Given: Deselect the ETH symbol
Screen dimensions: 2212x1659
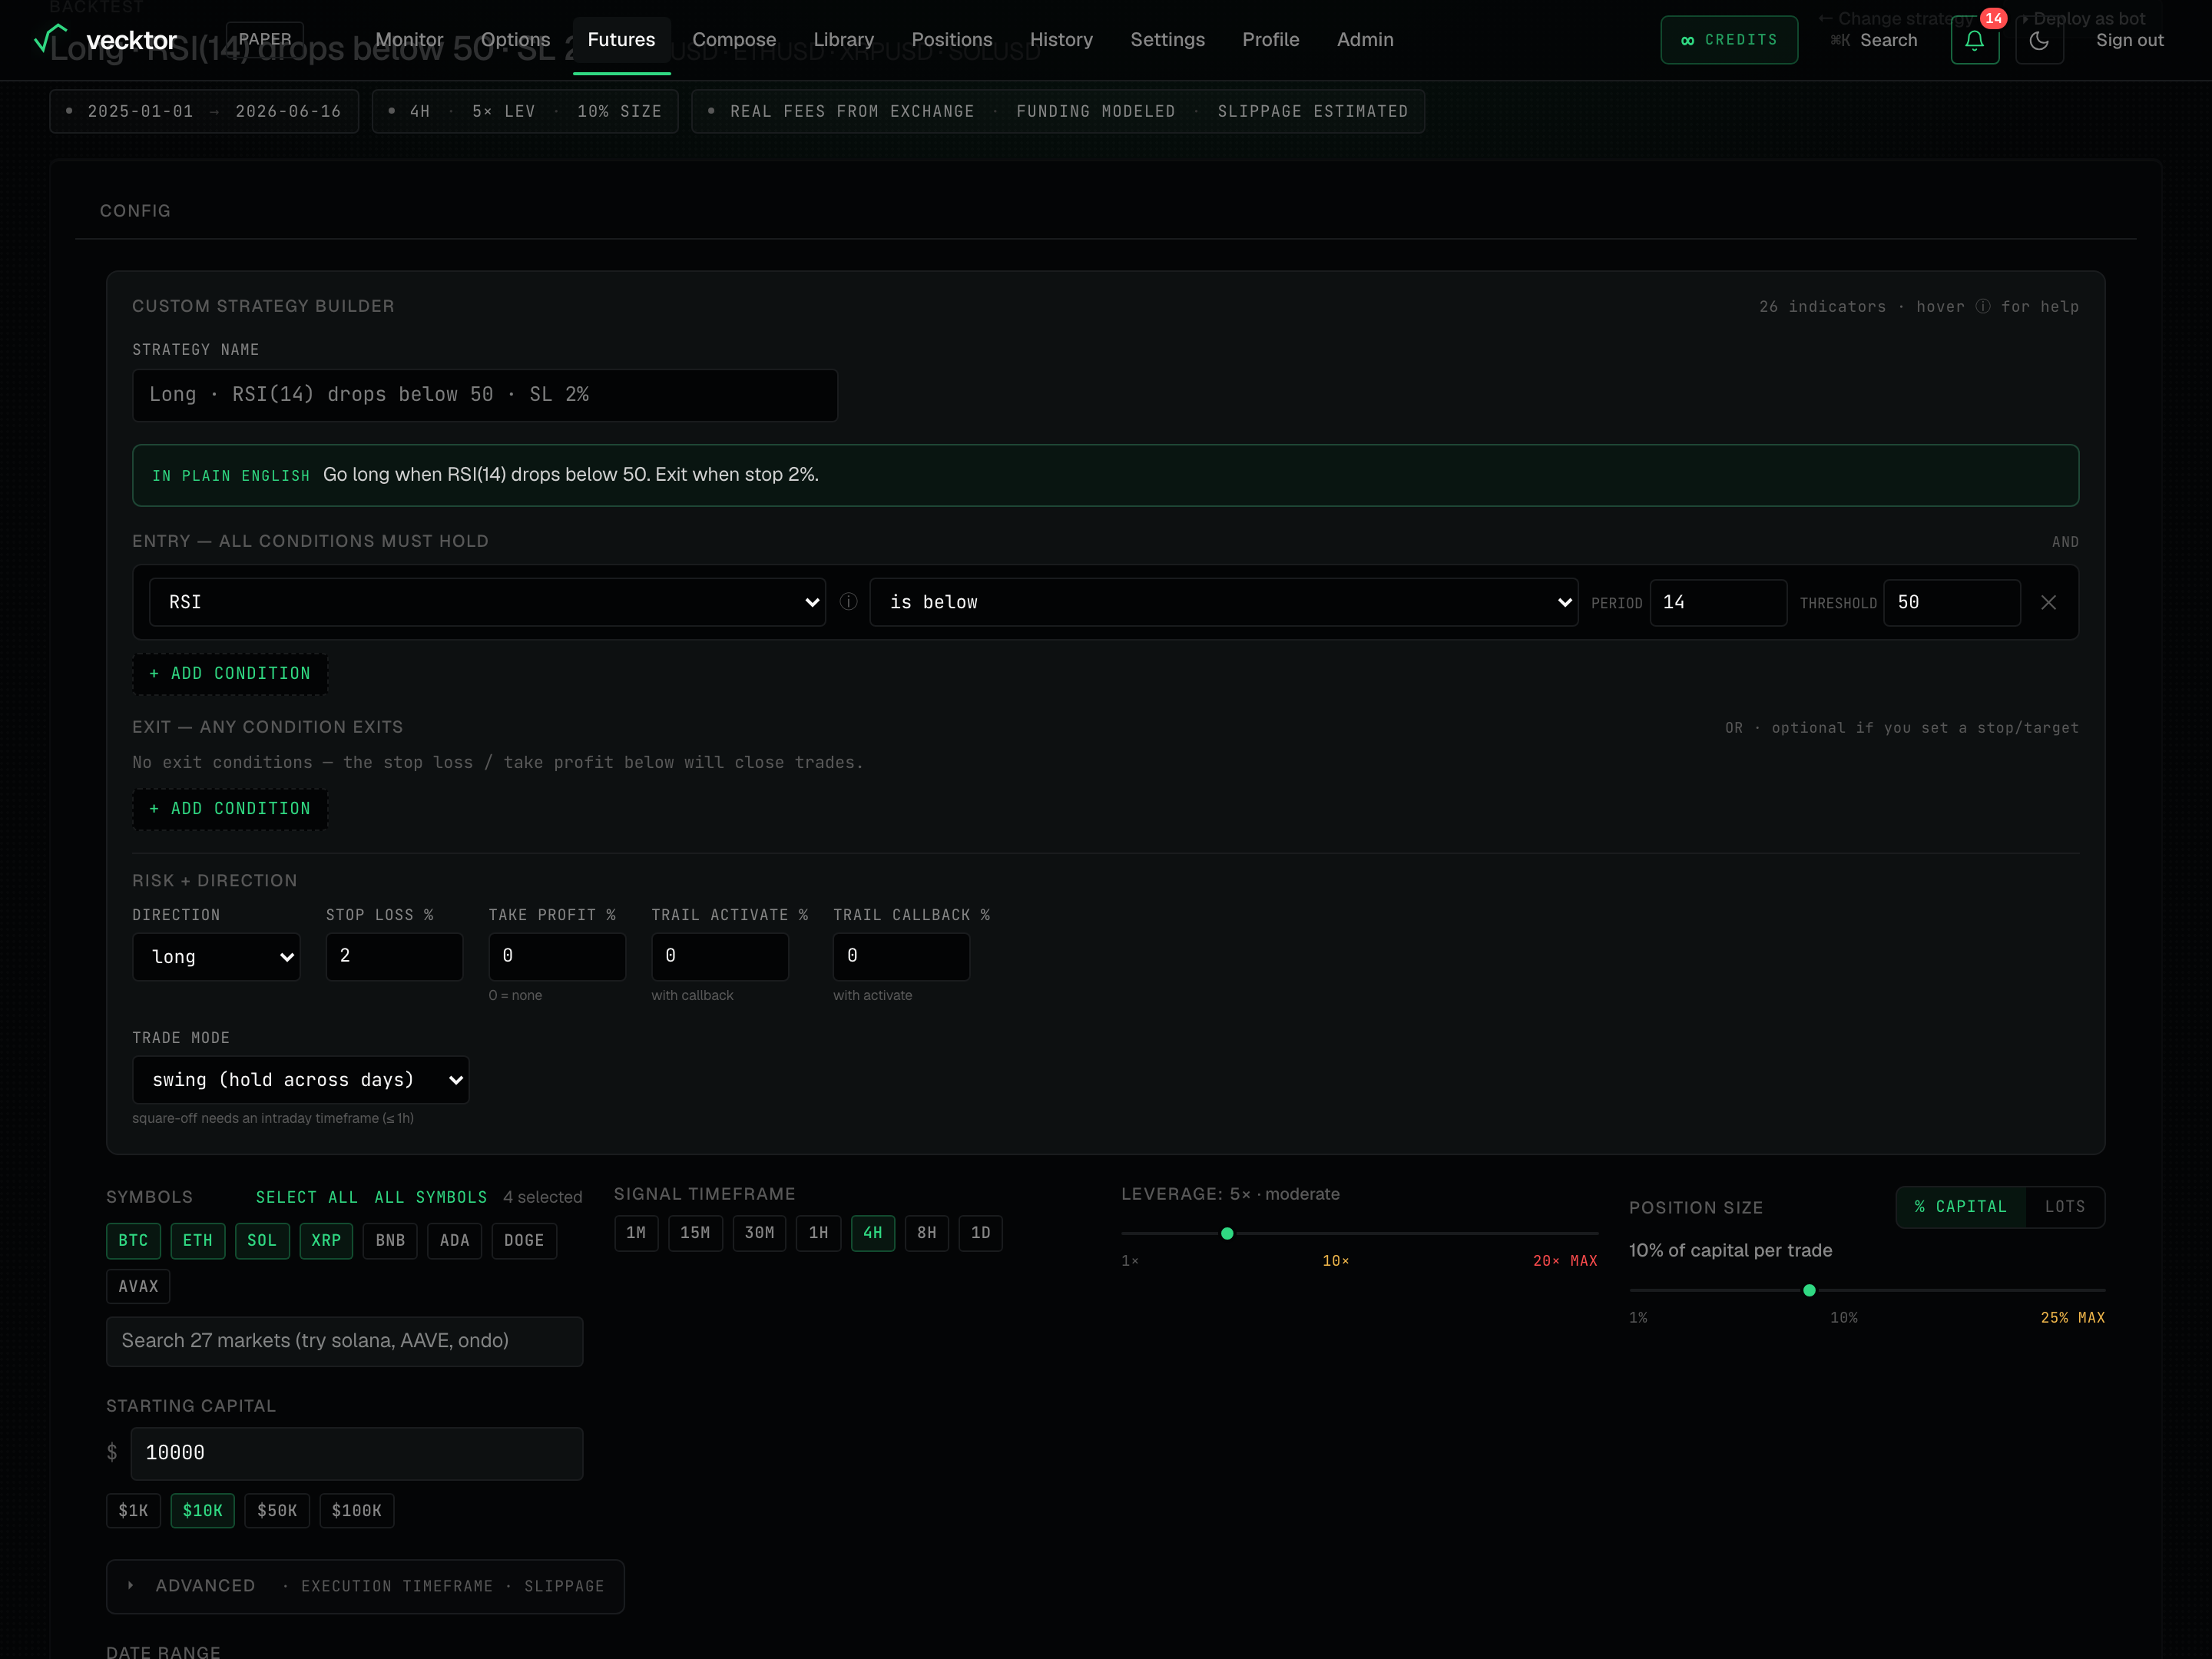Looking at the screenshot, I should point(197,1240).
